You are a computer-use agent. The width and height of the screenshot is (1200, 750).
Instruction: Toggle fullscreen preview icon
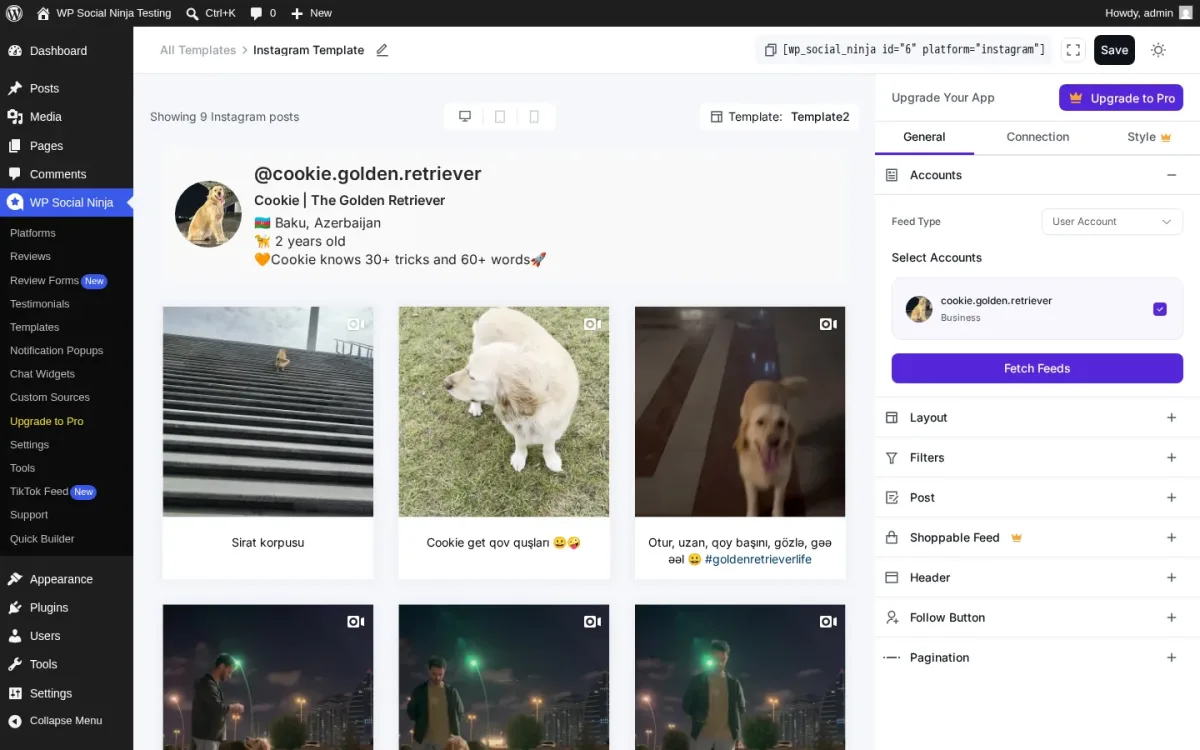point(1073,50)
